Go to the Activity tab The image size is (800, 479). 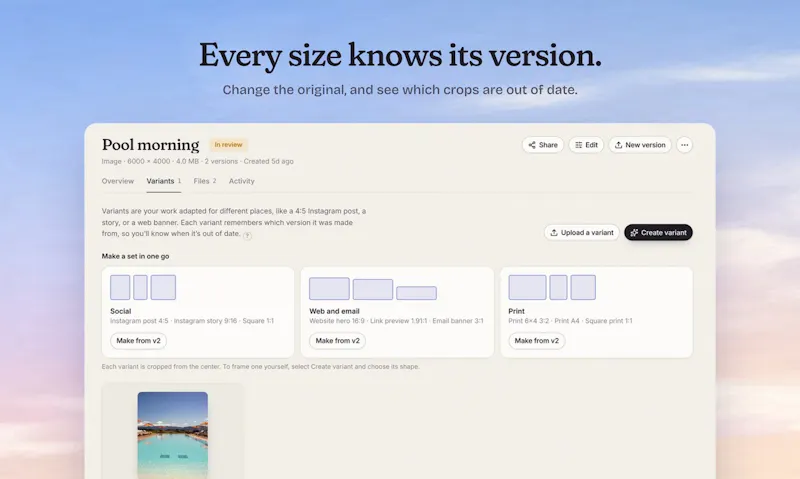coord(241,181)
